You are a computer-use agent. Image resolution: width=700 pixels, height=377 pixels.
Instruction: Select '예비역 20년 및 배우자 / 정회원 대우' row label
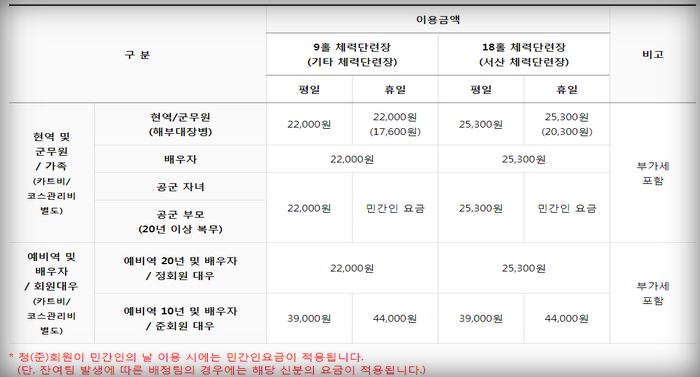point(180,268)
